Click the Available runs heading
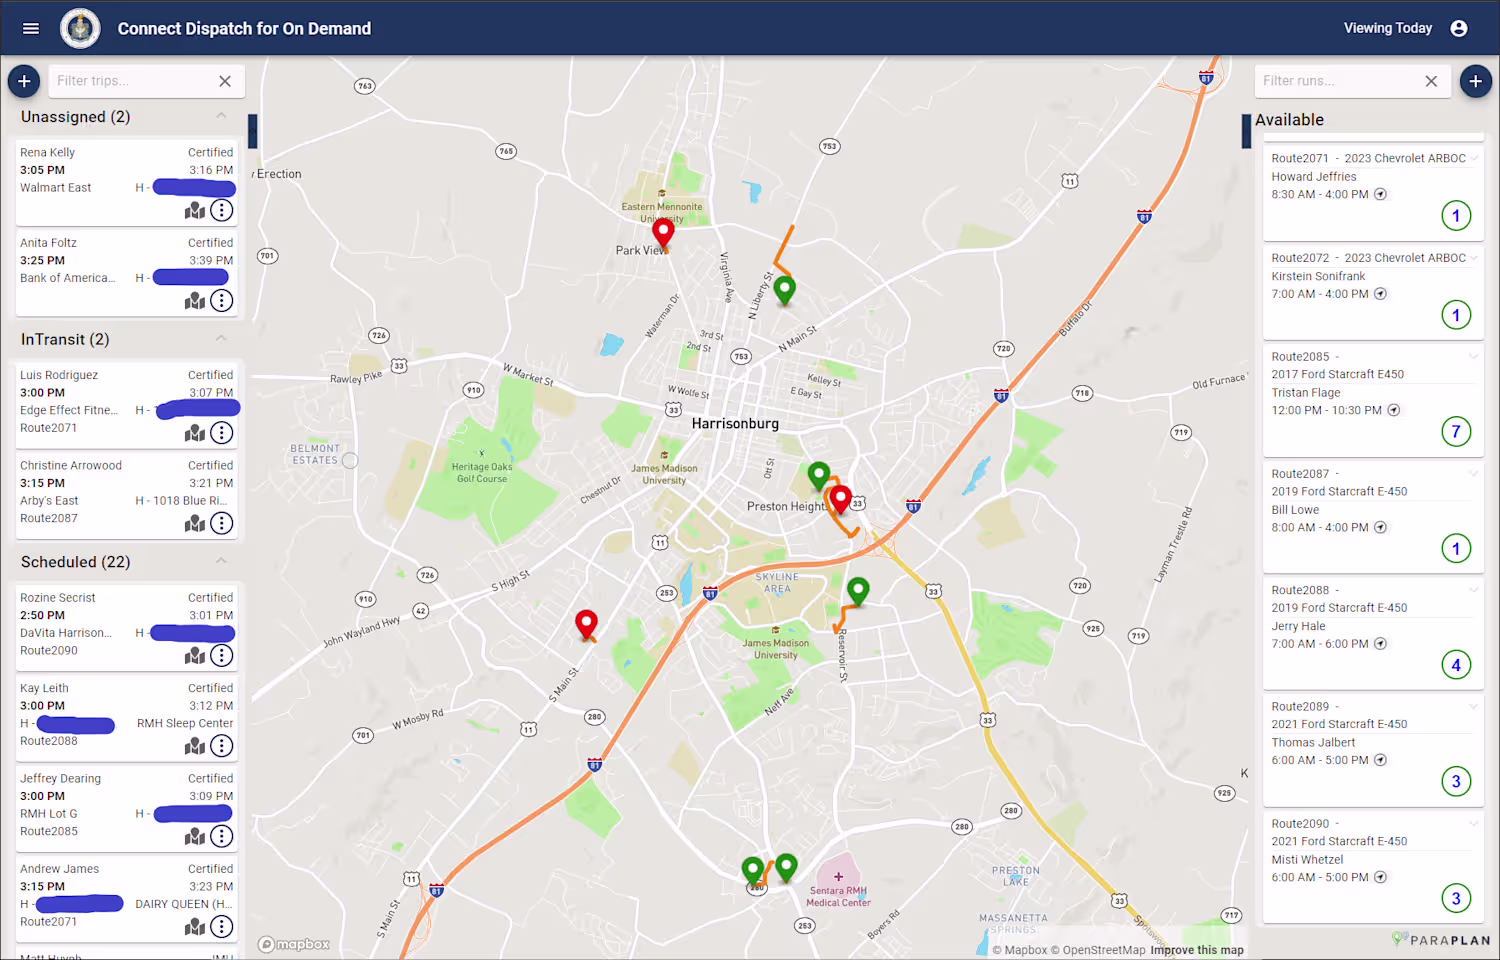1500x960 pixels. [1289, 120]
